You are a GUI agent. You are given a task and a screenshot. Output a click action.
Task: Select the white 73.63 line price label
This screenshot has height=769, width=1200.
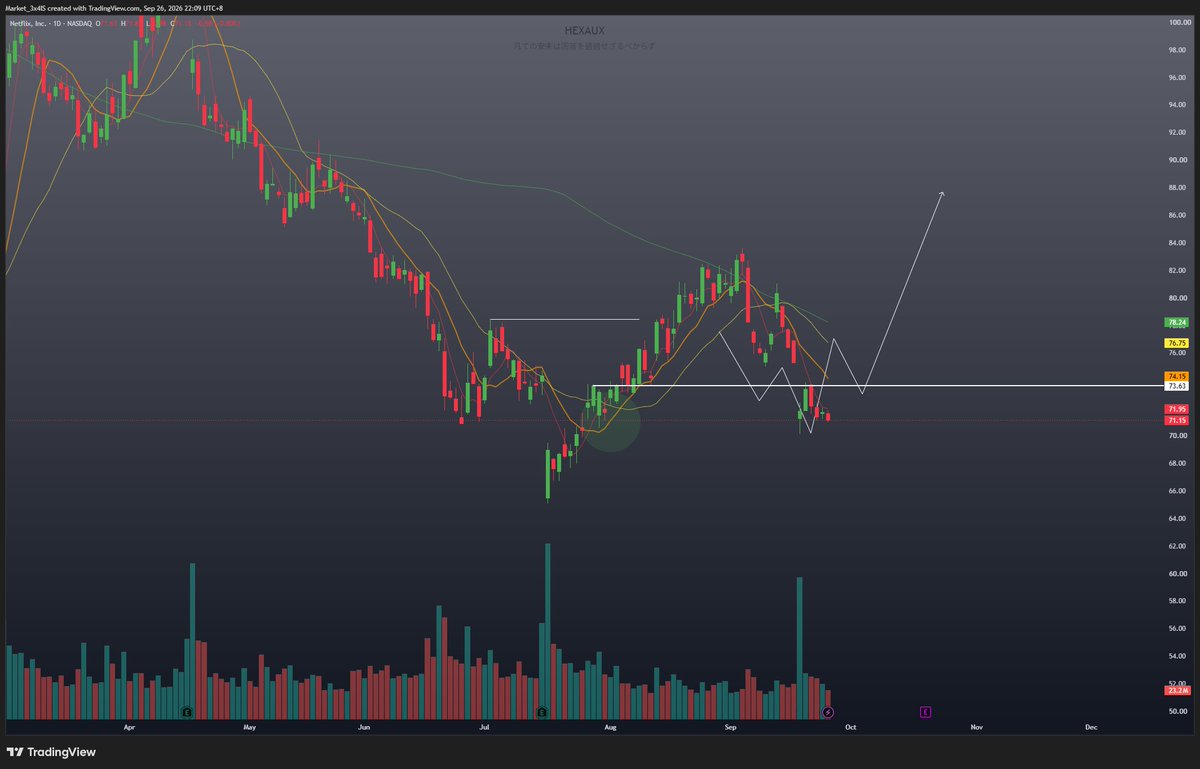coord(1176,385)
